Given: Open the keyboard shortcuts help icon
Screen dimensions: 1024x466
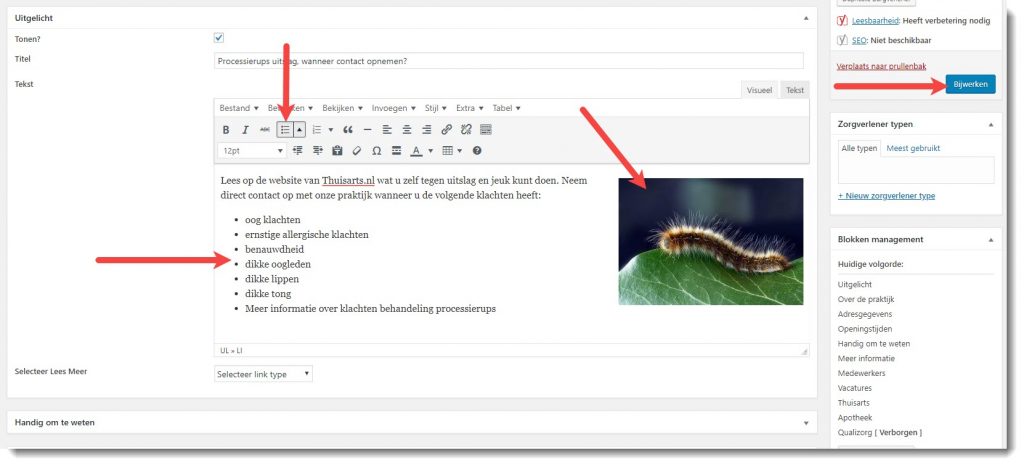Looking at the screenshot, I should click(477, 151).
